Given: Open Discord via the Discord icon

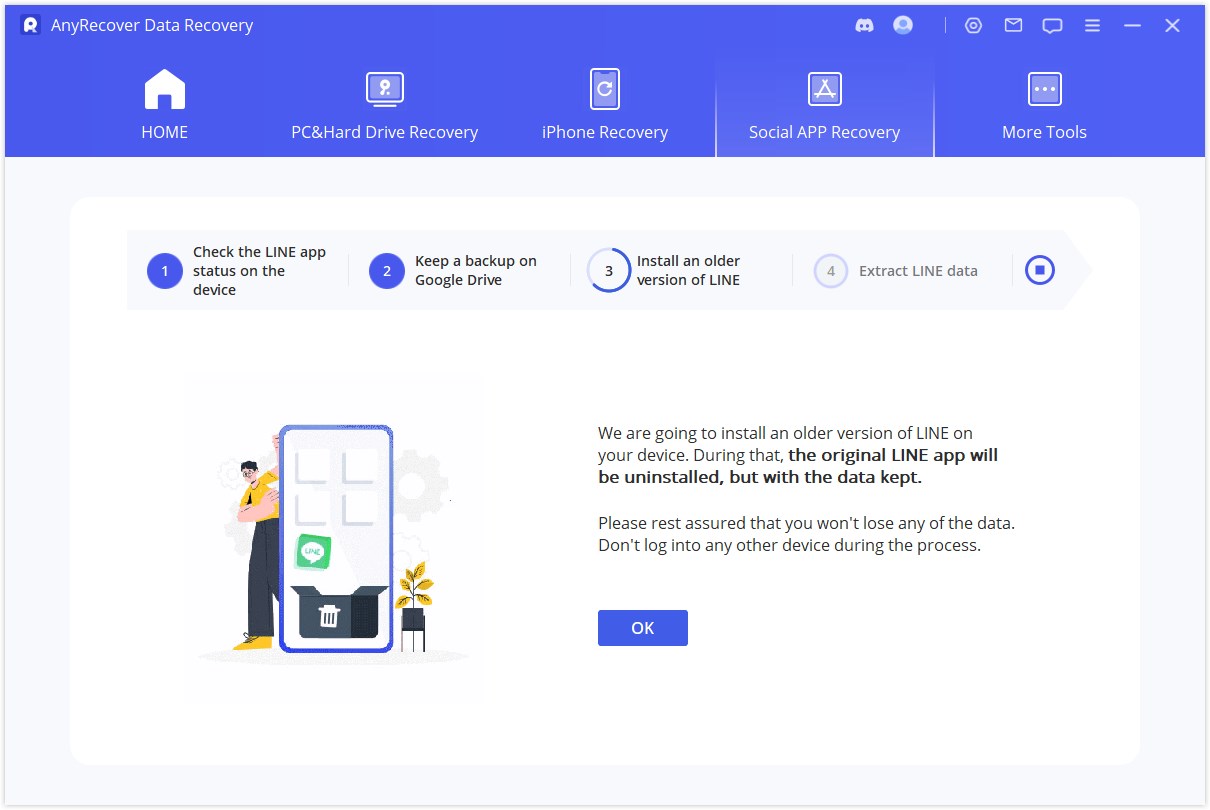Looking at the screenshot, I should (864, 25).
